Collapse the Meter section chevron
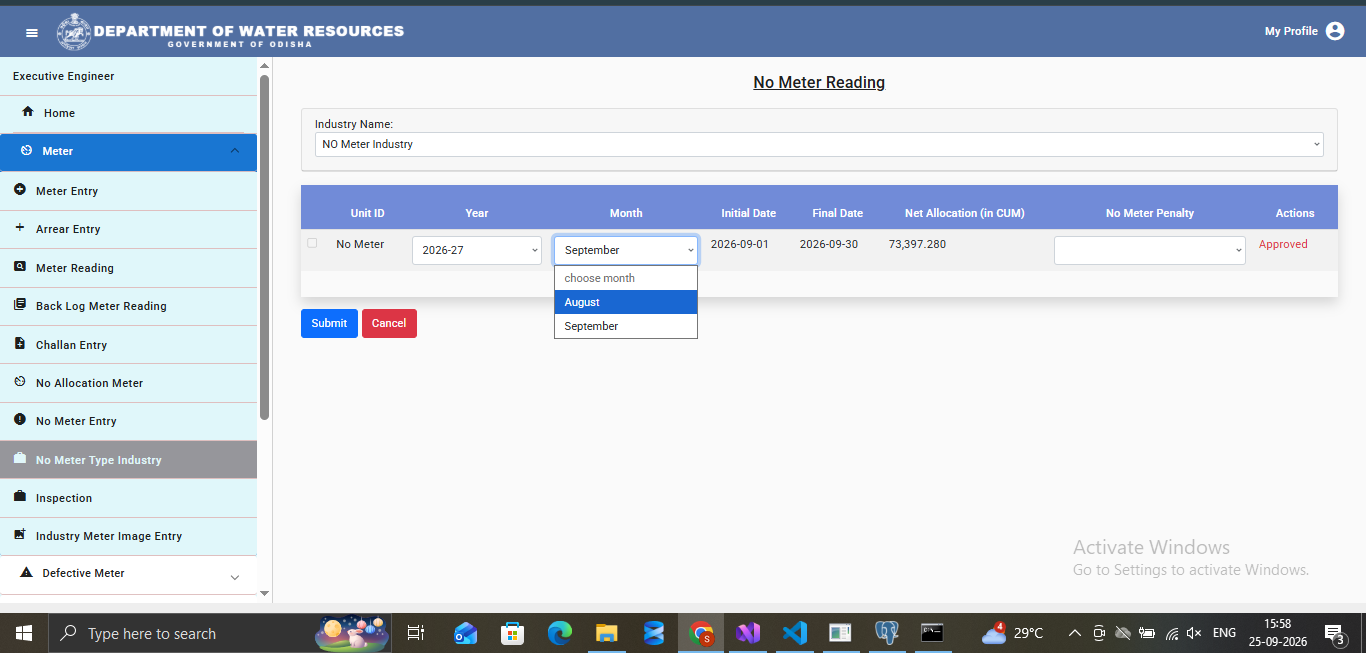This screenshot has height=653, width=1366. 235,151
